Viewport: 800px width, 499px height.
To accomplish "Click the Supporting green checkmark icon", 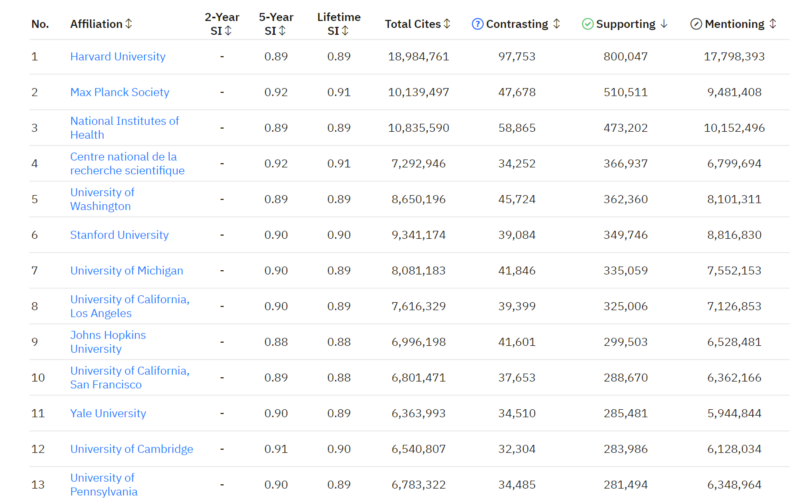I will tap(587, 24).
